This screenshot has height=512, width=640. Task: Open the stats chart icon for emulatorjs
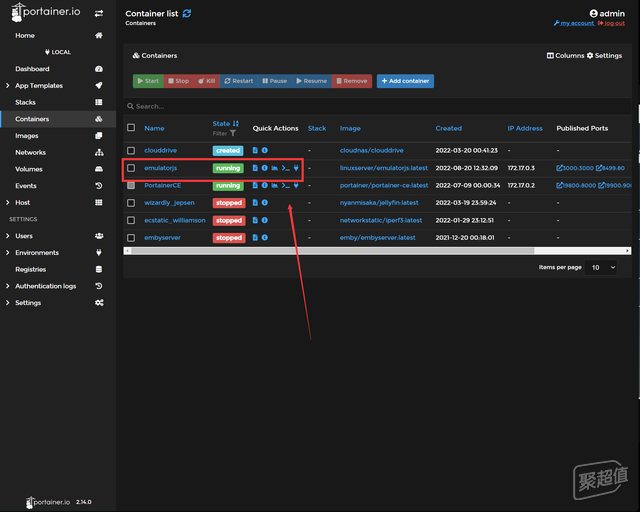(275, 168)
